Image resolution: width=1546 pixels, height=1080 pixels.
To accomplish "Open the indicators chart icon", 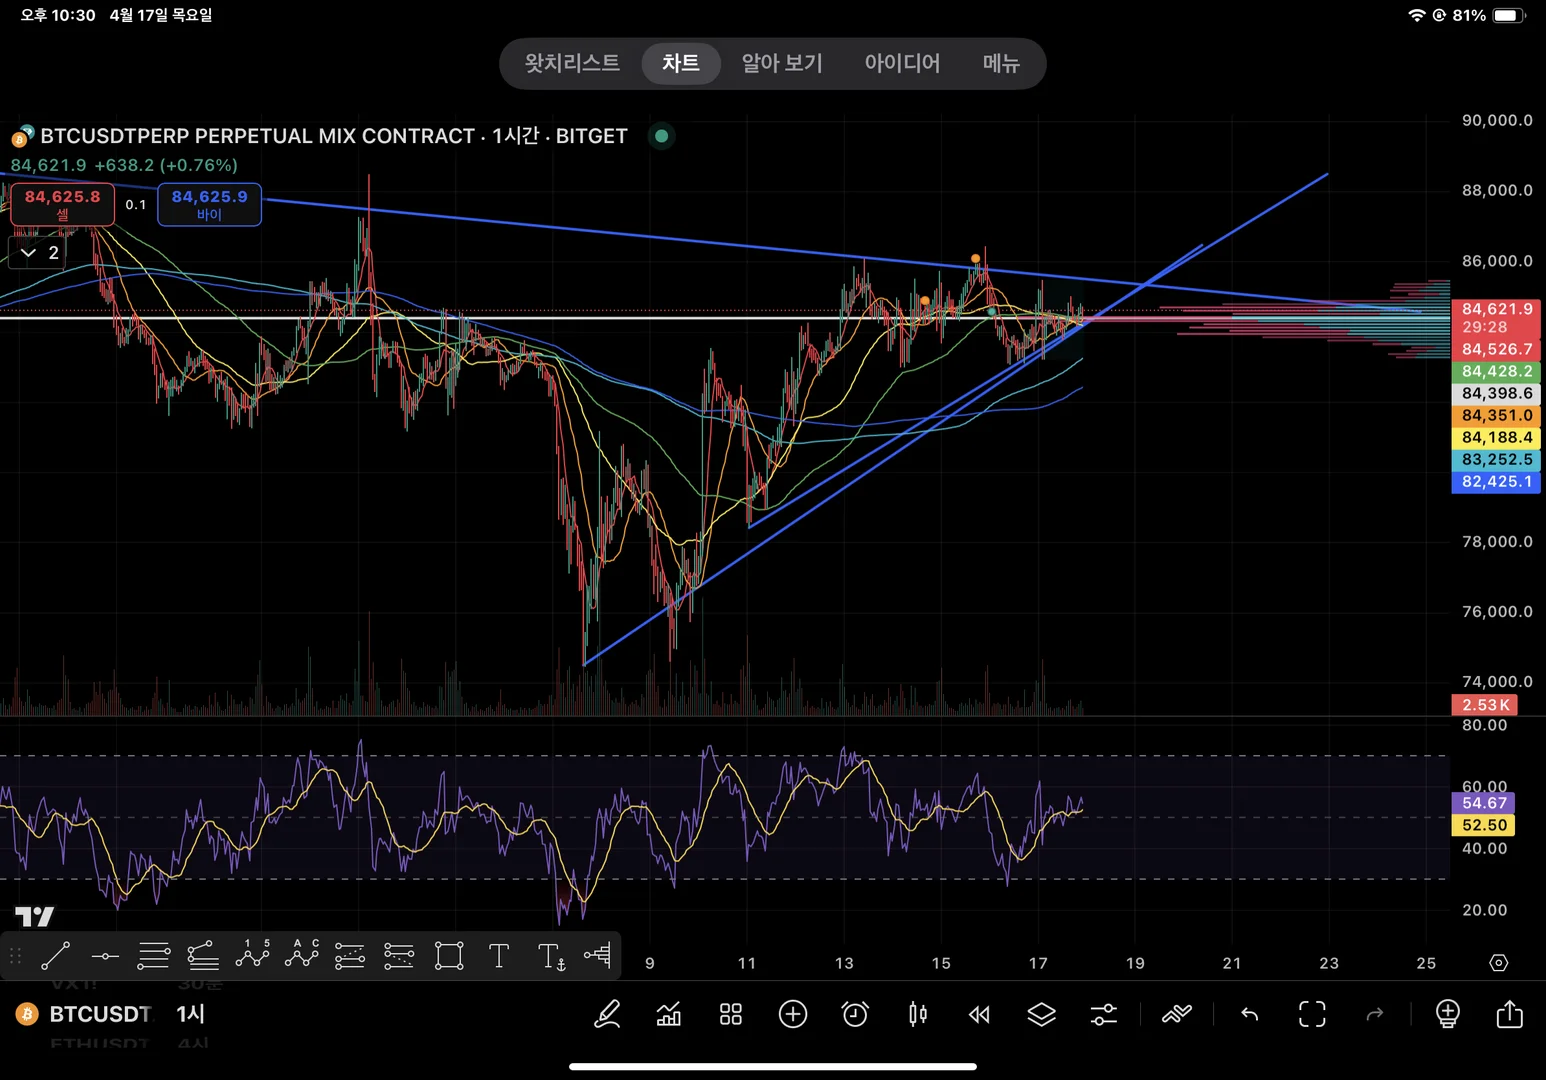I will click(x=669, y=1014).
